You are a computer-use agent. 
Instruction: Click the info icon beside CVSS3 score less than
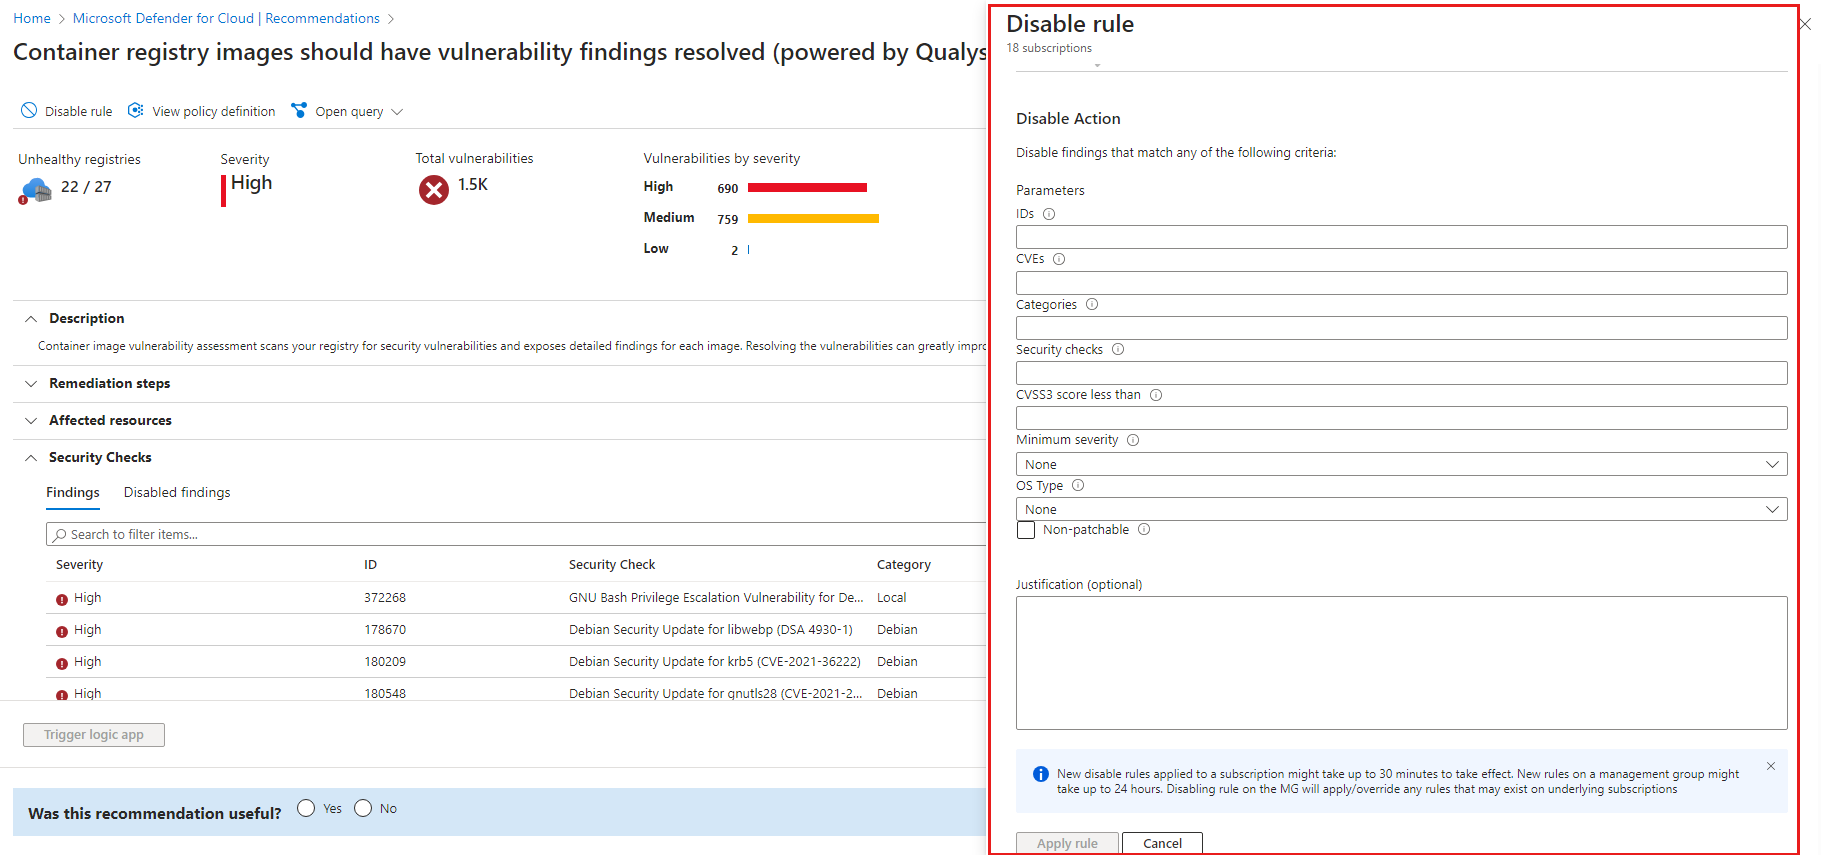pos(1156,395)
